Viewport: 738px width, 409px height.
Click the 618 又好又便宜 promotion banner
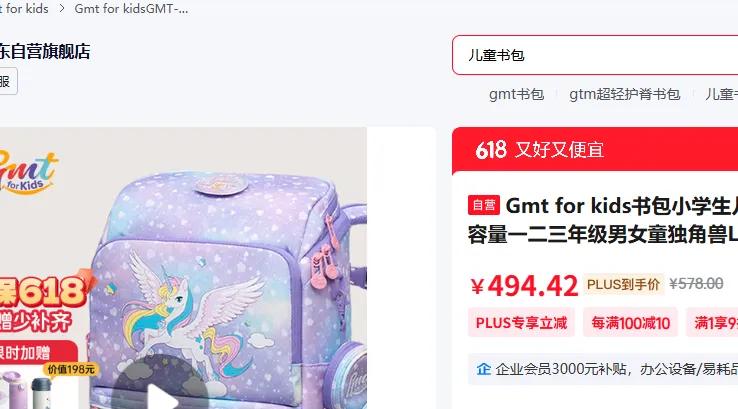pyautogui.click(x=595, y=150)
